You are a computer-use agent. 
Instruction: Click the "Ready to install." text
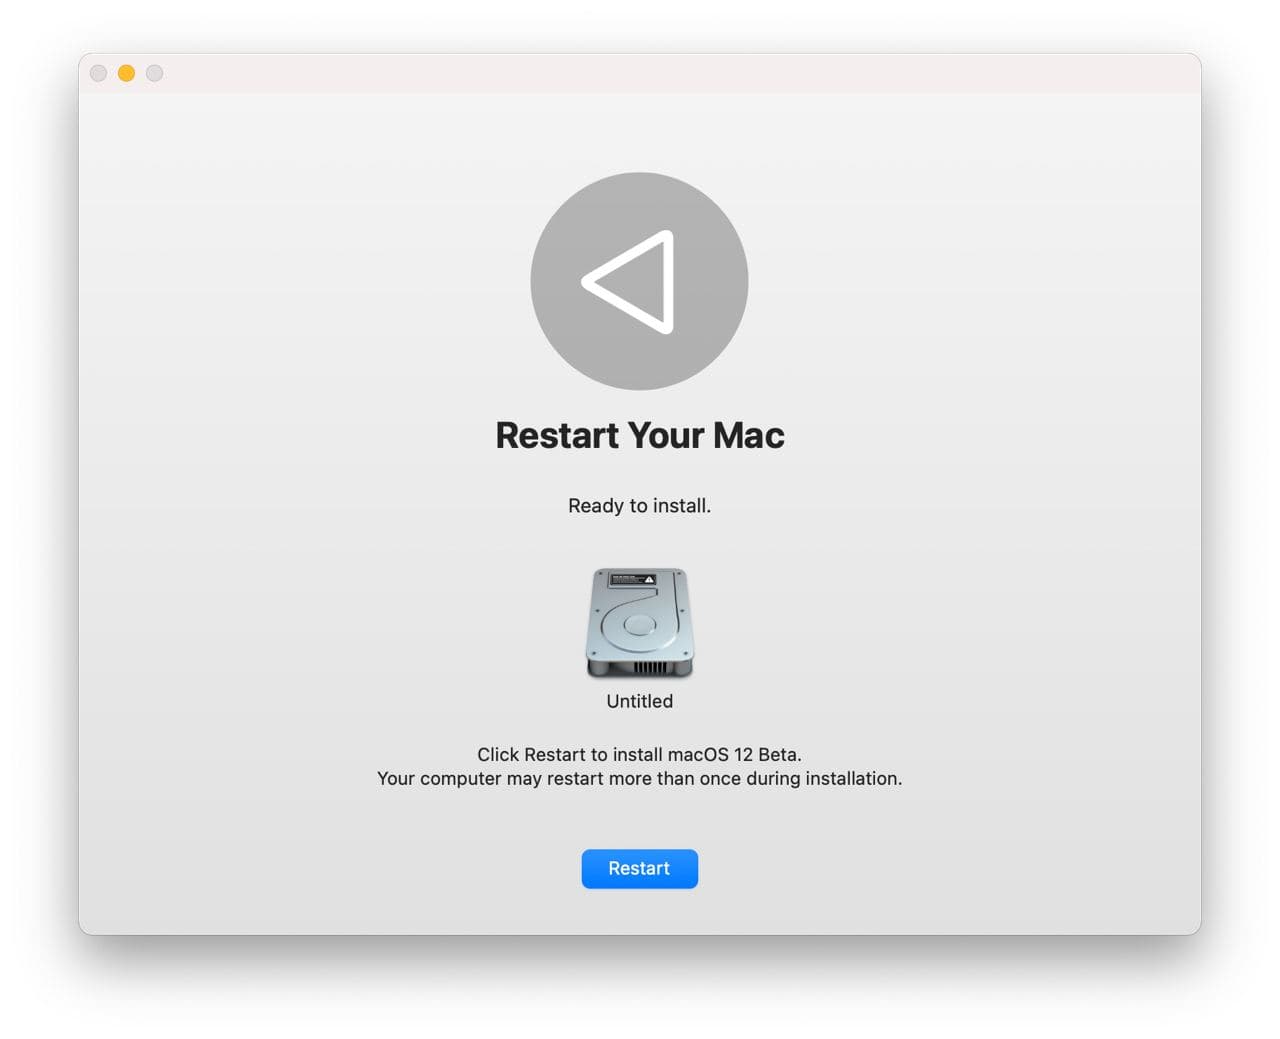639,505
